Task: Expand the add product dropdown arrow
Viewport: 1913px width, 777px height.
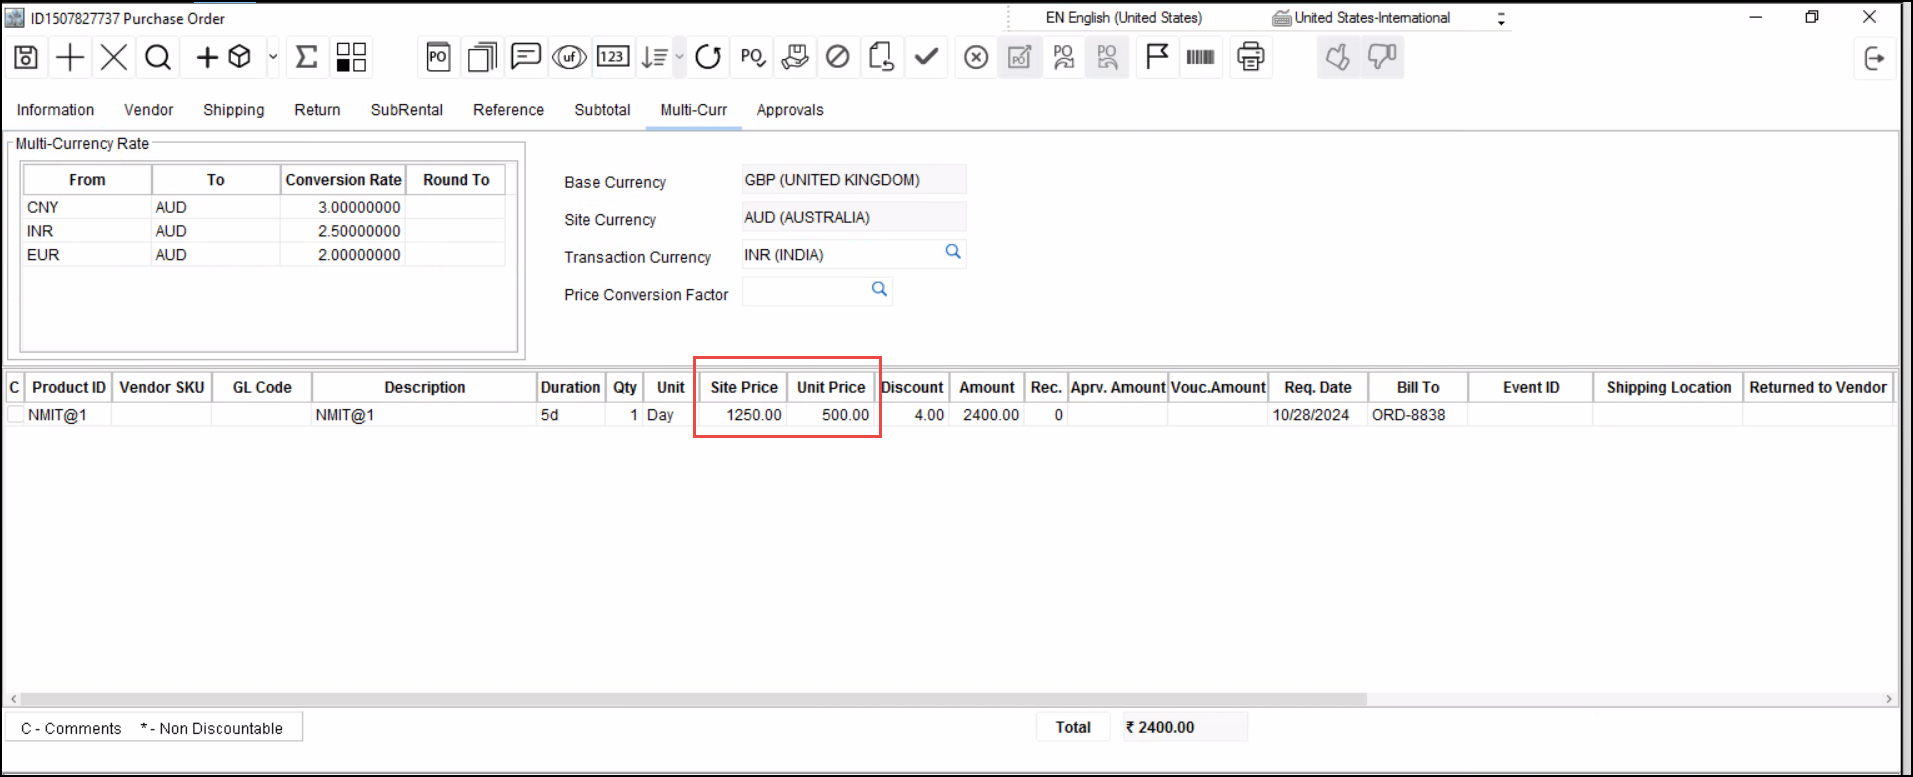Action: coord(272,58)
